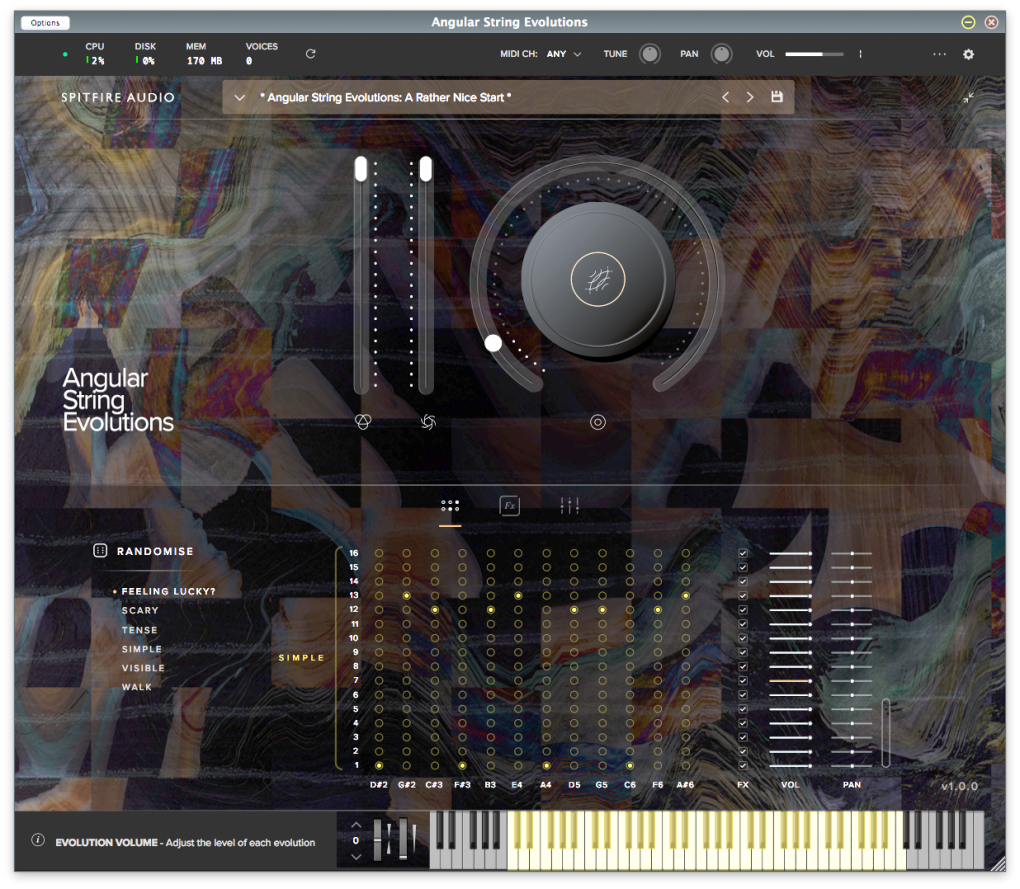Viewport: 1020px width, 889px height.
Task: Click the swirl icon under second slider
Action: [428, 422]
